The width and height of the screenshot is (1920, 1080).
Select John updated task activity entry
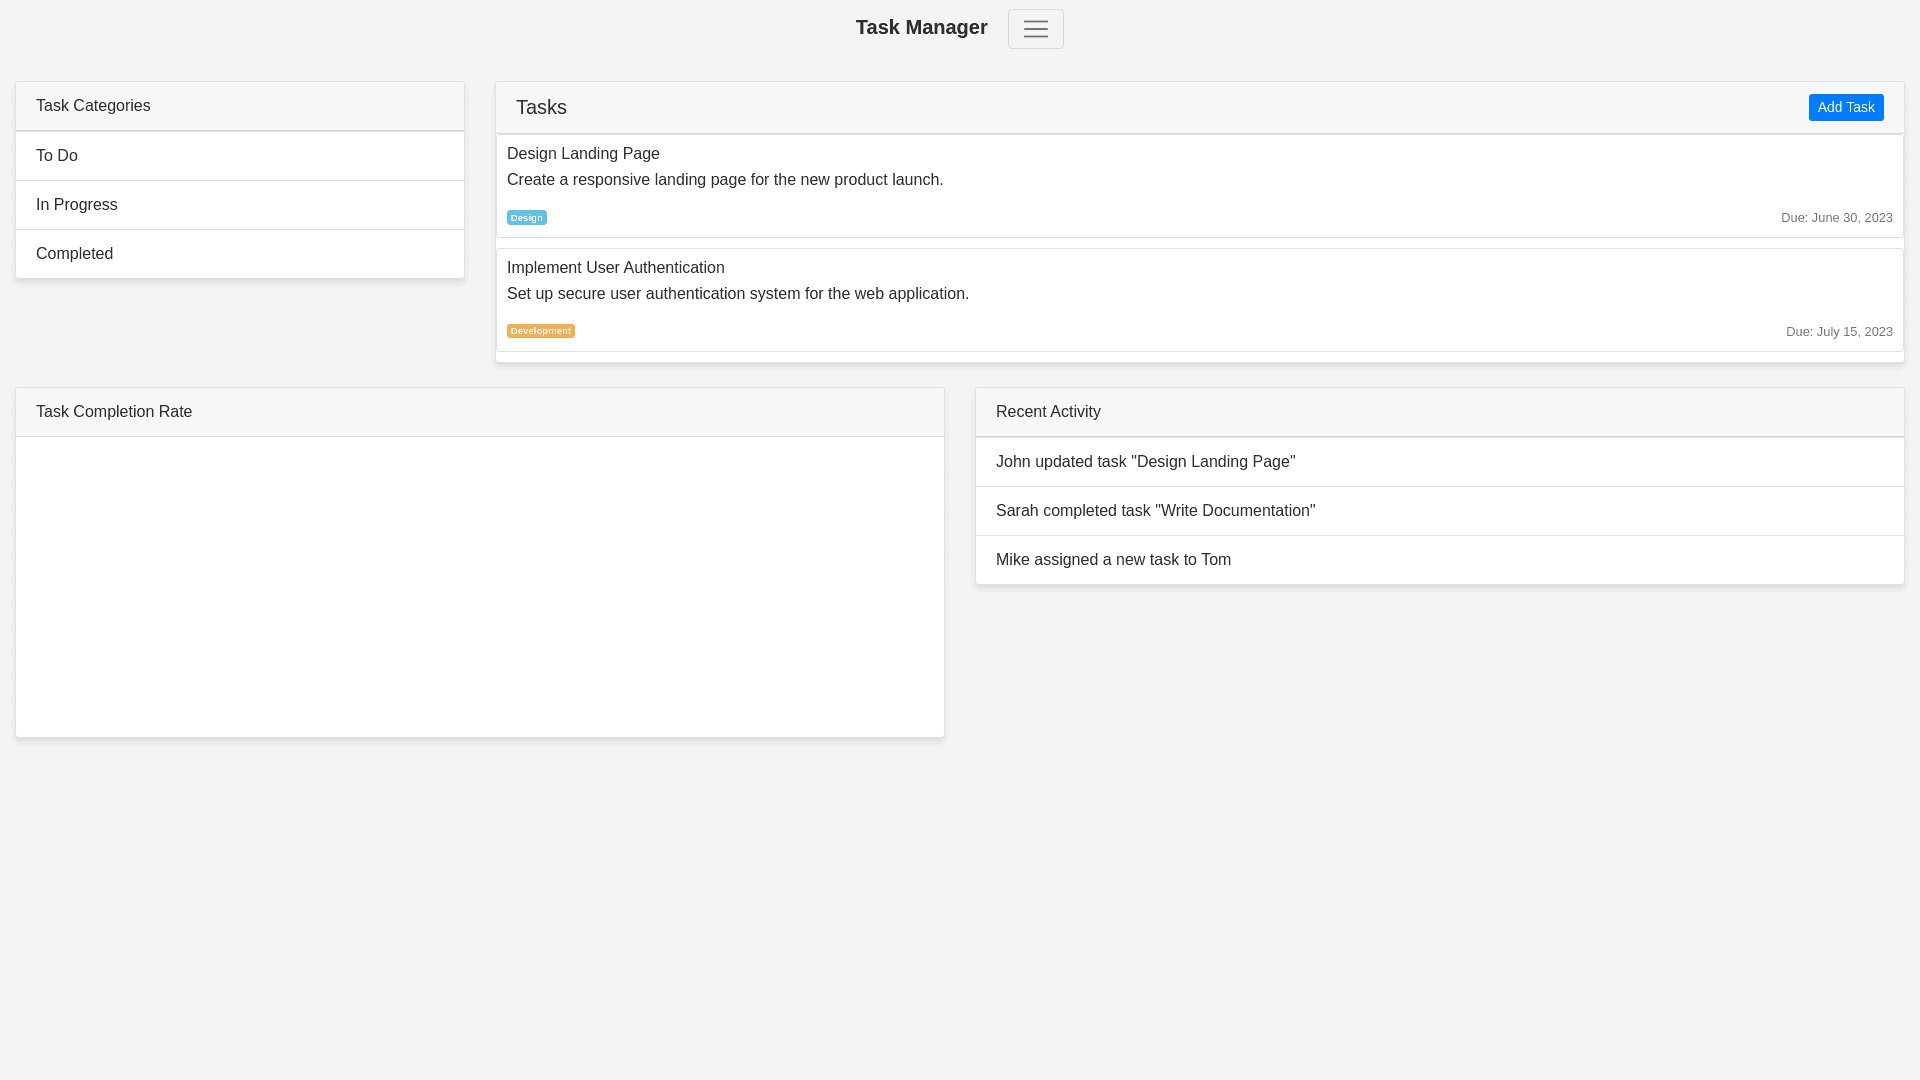tap(1145, 462)
